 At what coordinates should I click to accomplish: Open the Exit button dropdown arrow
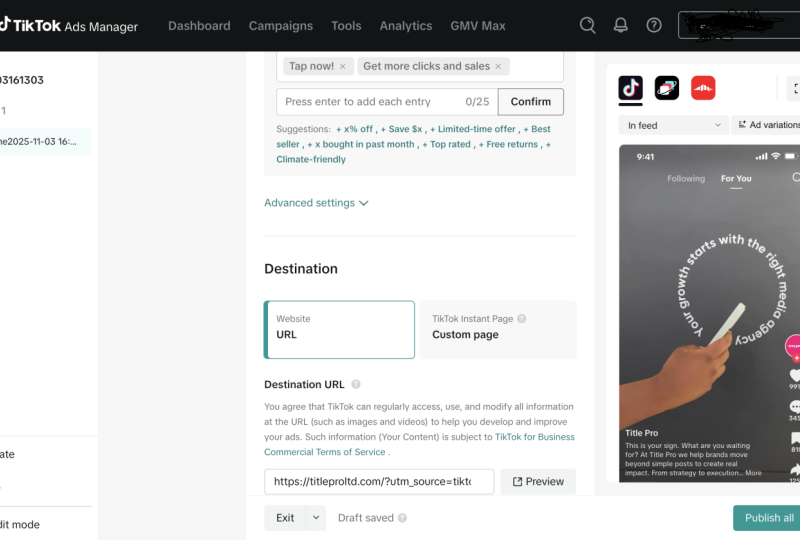[x=316, y=518]
